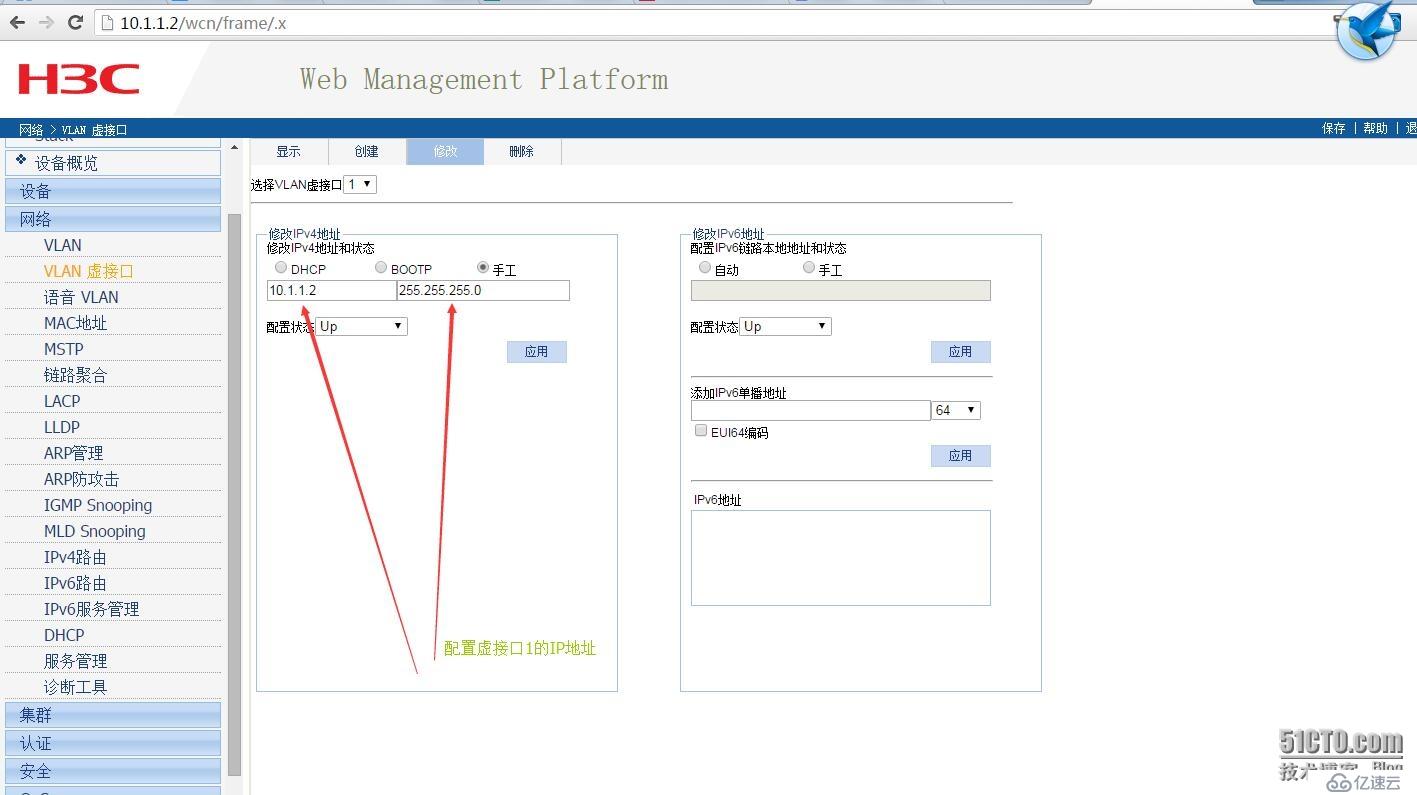Open ARP管理 in the sidebar
1417x795 pixels.
[74, 453]
